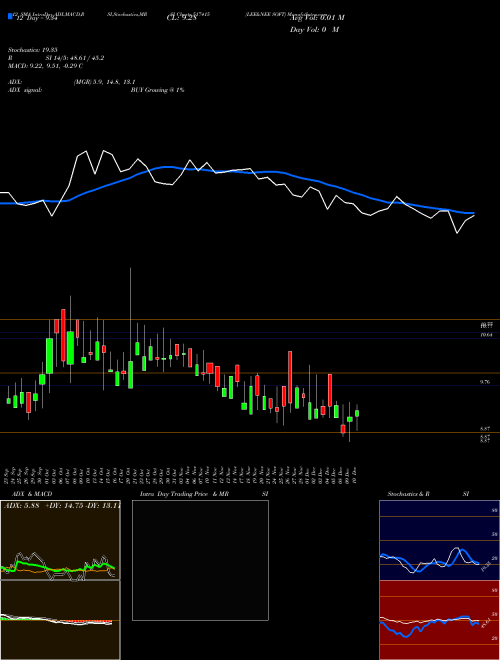
Task: Open the empty intraday trading price chart
Action: (200, 560)
